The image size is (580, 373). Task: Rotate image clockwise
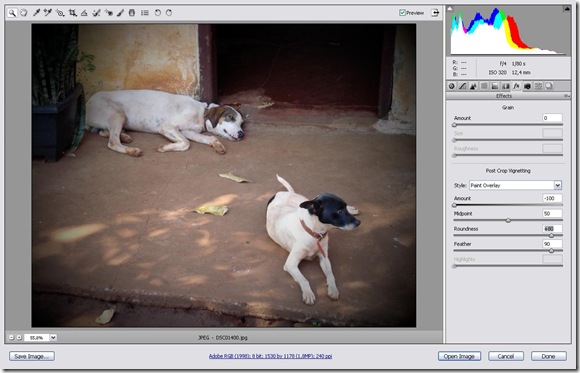pyautogui.click(x=169, y=13)
